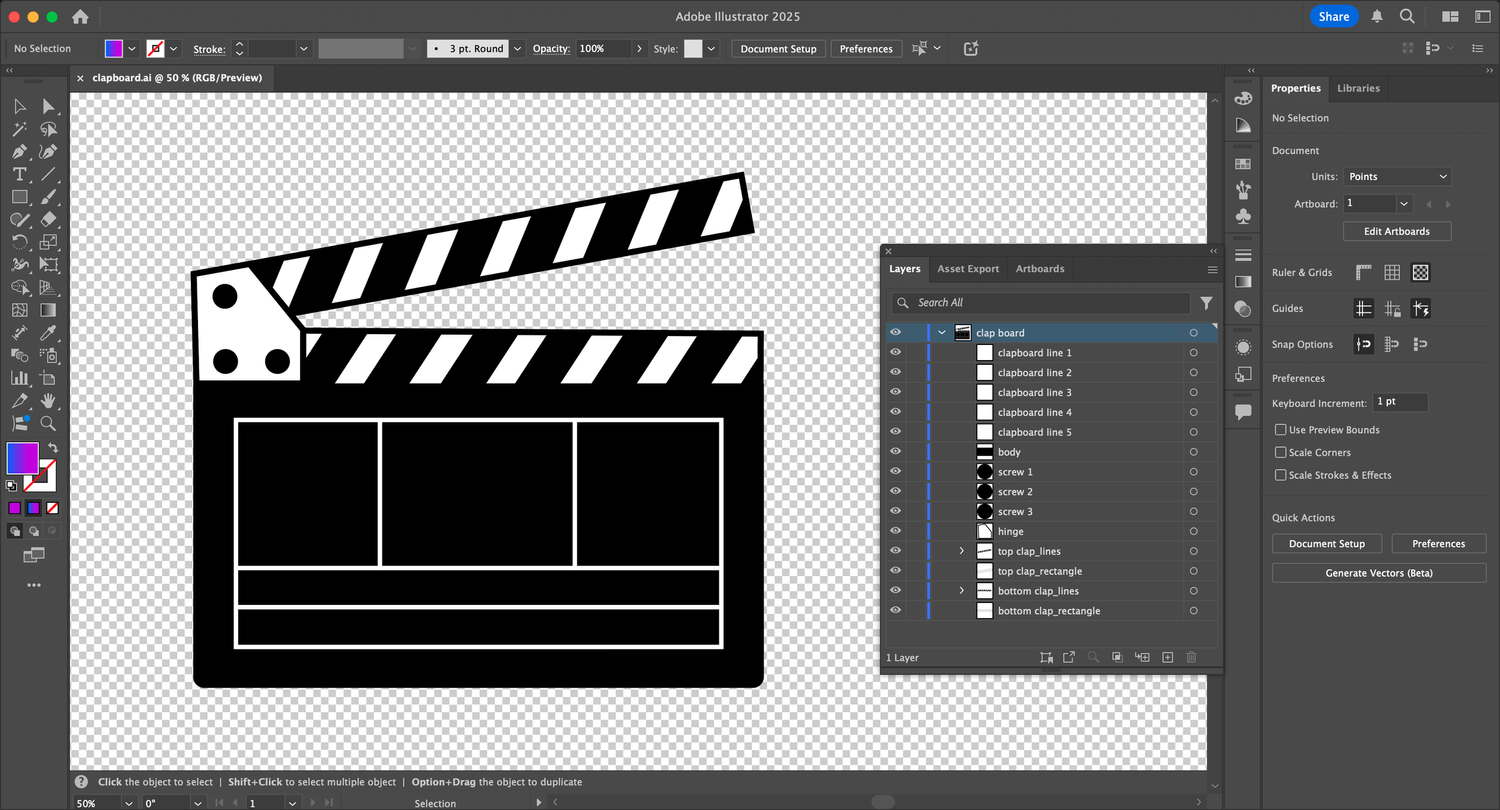Click Generate Vectors (Beta) button

[x=1379, y=573]
